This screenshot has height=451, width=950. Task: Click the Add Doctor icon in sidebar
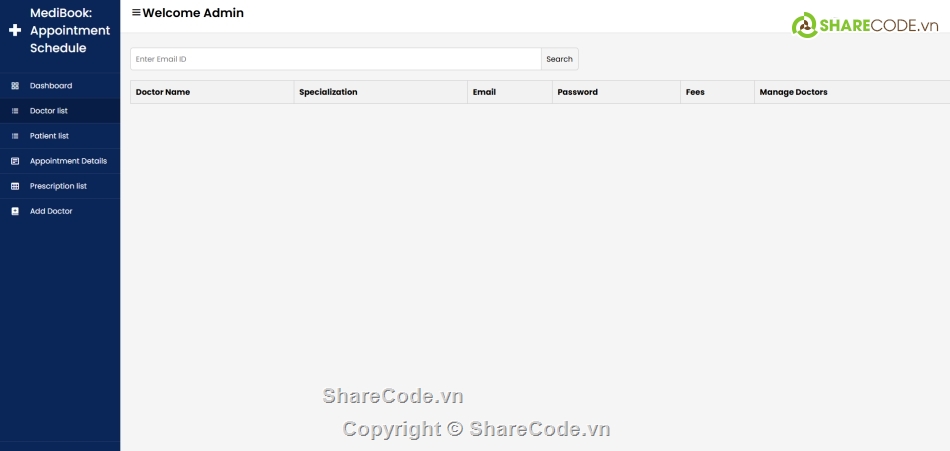pos(15,211)
